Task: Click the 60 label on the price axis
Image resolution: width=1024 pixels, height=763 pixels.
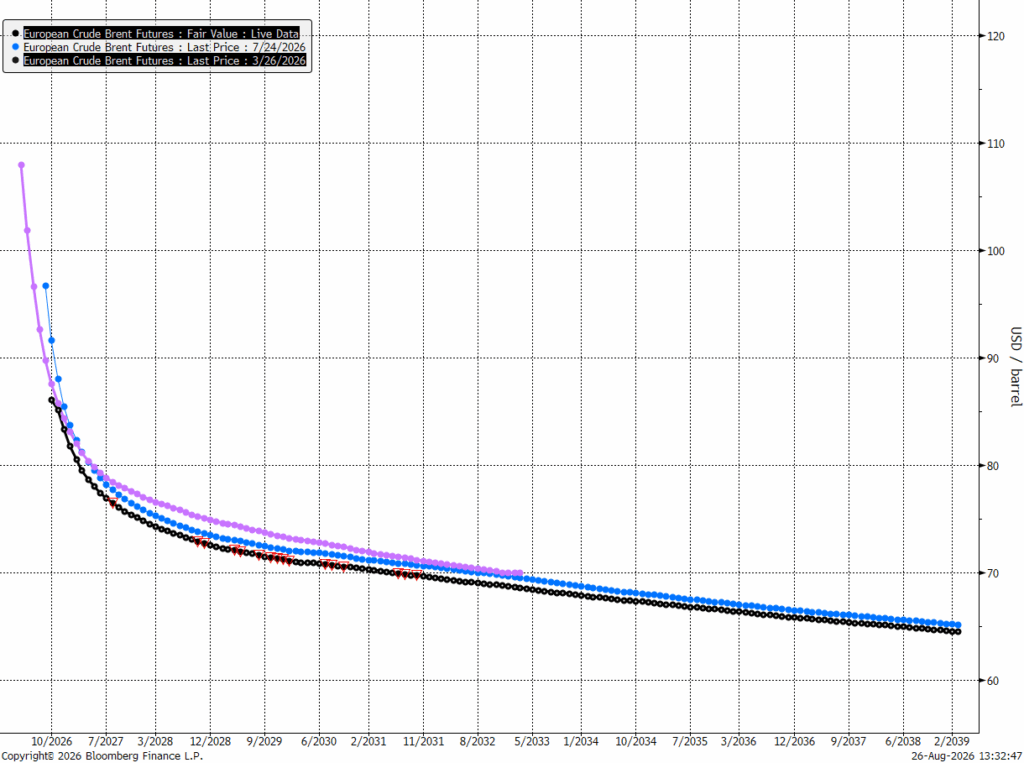Action: pyautogui.click(x=993, y=681)
